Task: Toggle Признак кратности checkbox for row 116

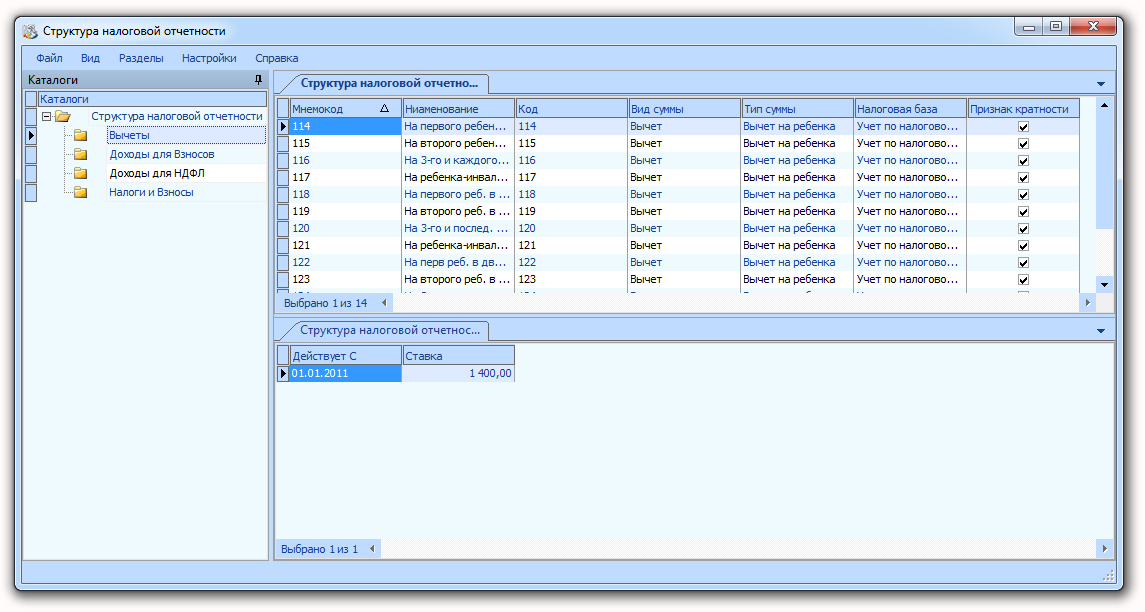Action: 1023,161
